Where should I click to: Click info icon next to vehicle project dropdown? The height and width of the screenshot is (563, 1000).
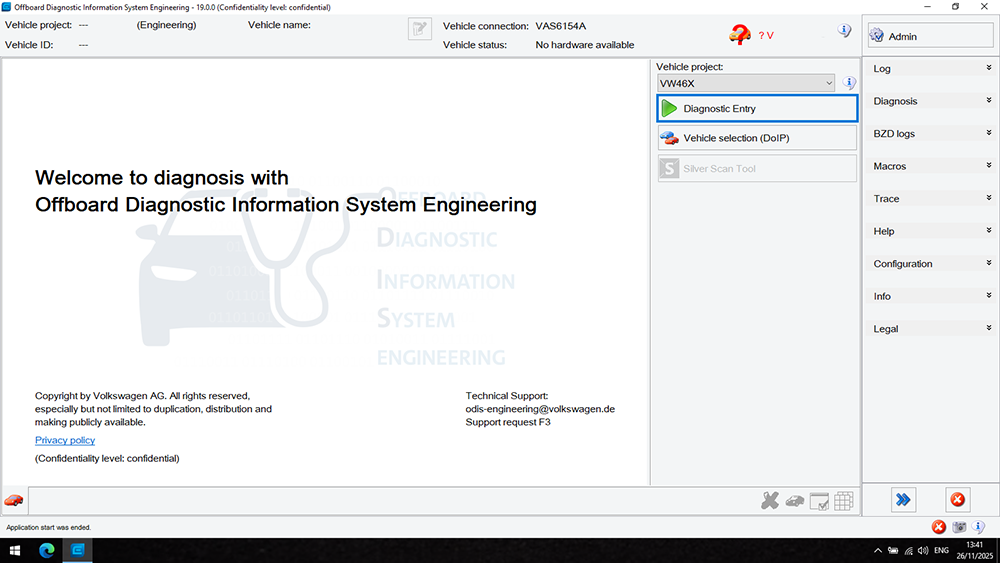(849, 83)
